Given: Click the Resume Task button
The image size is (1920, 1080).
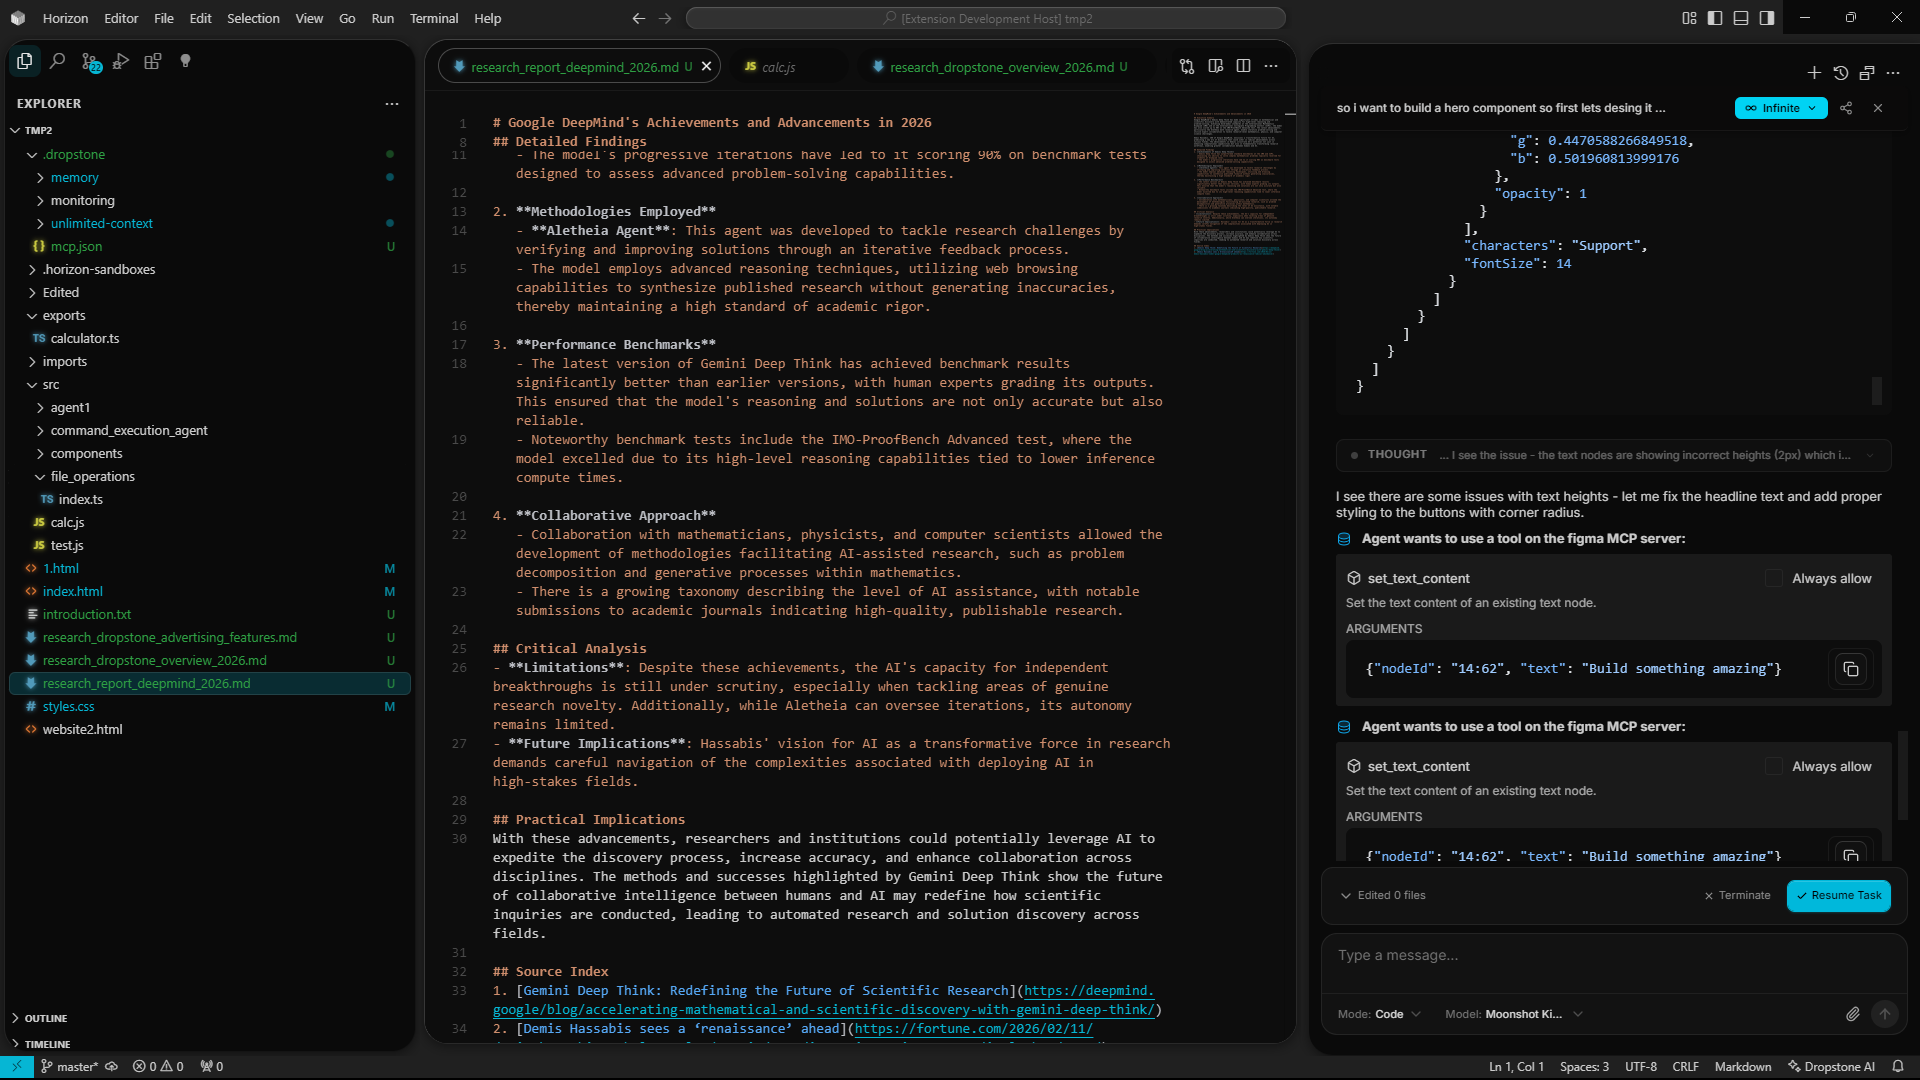Looking at the screenshot, I should point(1838,895).
